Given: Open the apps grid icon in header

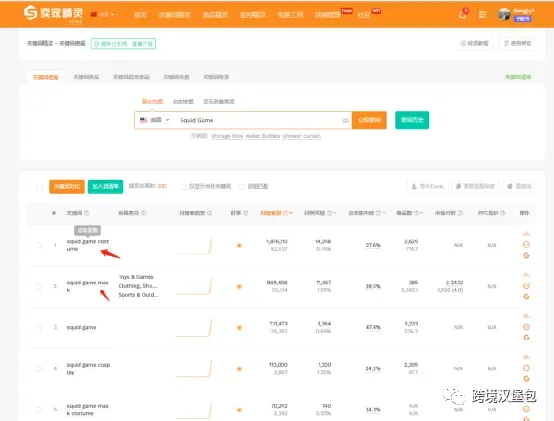Looking at the screenshot, I should click(482, 14).
